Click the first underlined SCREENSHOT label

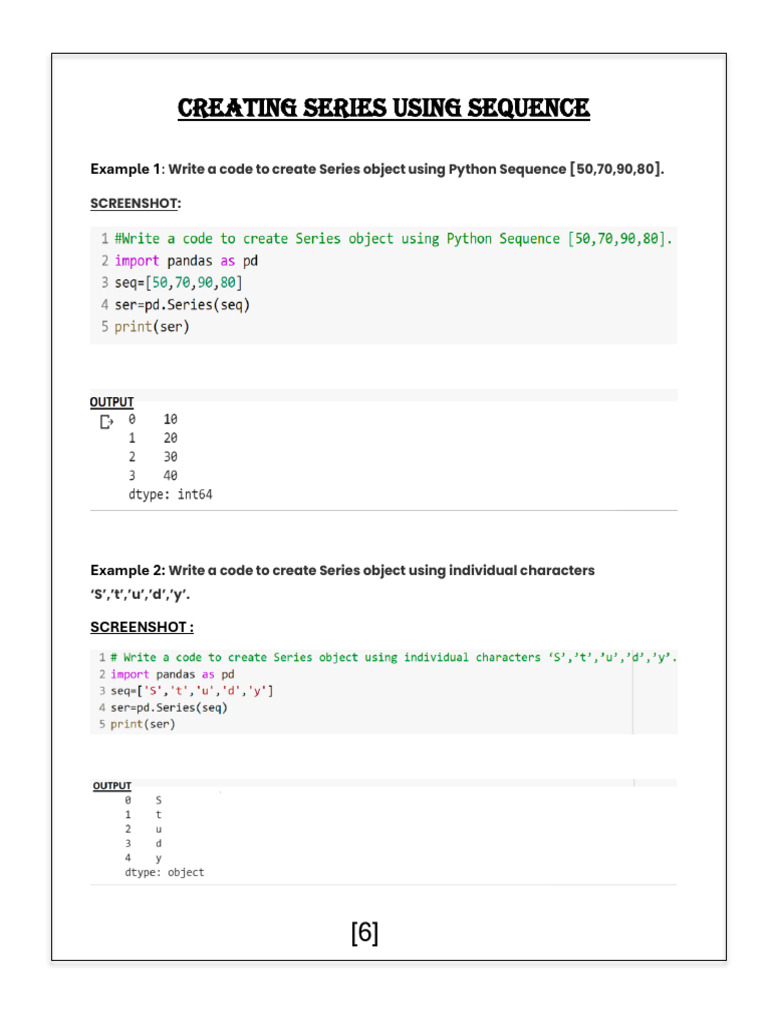134,203
